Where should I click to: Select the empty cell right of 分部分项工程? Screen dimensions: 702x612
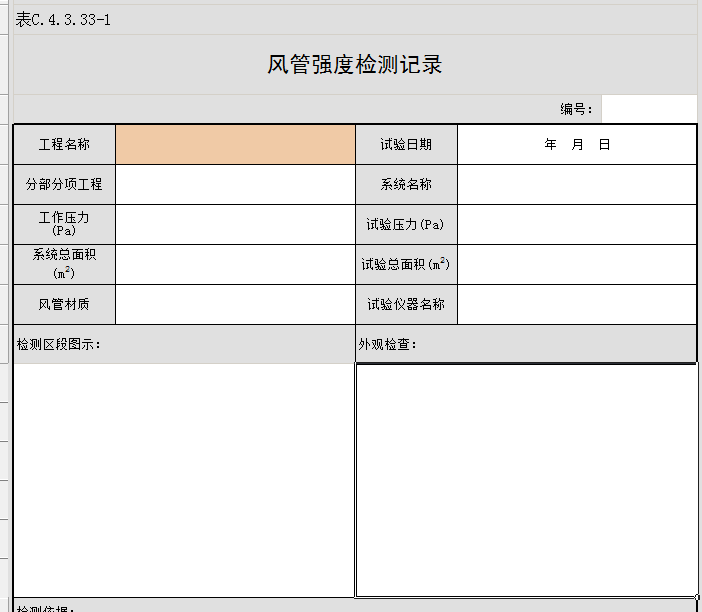(x=235, y=184)
